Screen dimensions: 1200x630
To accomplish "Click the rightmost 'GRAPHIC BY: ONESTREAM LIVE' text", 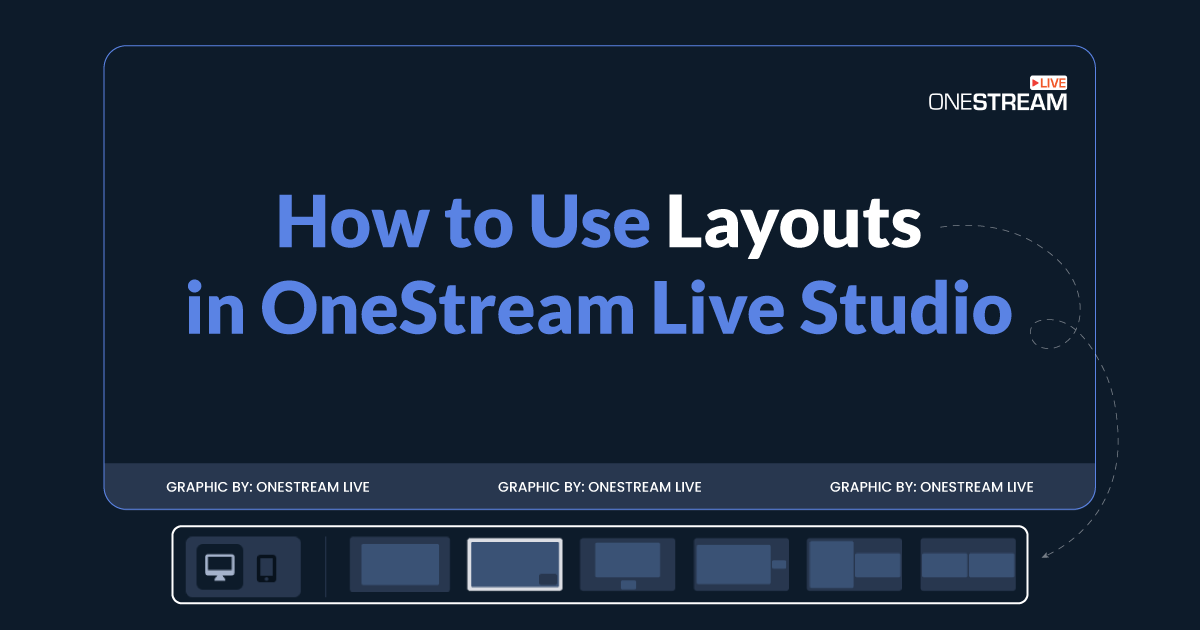I will pos(932,487).
